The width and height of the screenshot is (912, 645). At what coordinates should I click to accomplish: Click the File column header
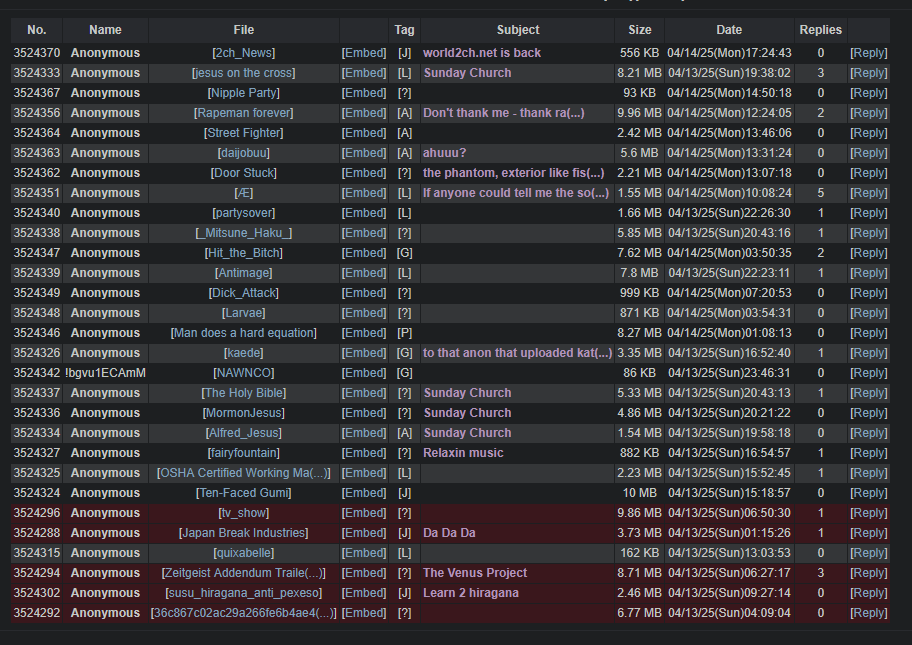pos(244,30)
